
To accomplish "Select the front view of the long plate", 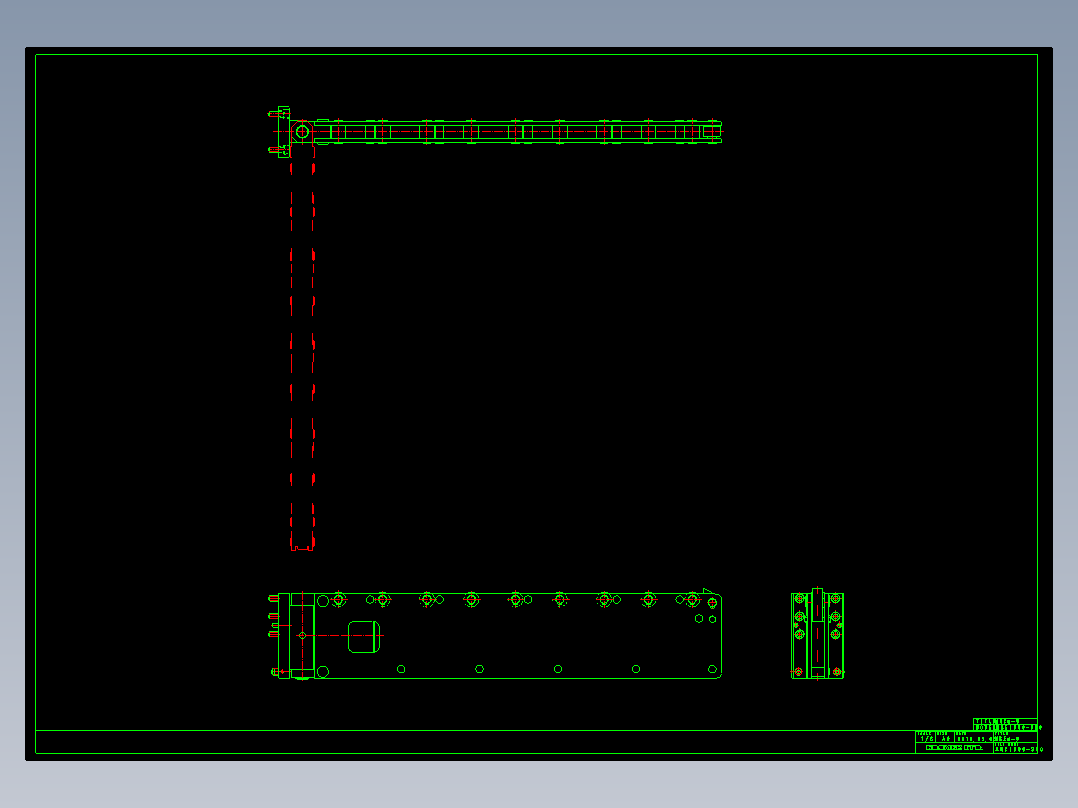I will coord(495,635).
